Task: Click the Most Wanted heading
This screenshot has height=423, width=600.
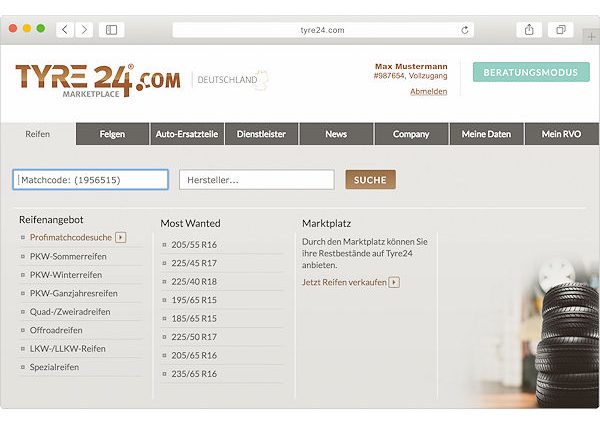Action: [x=190, y=223]
